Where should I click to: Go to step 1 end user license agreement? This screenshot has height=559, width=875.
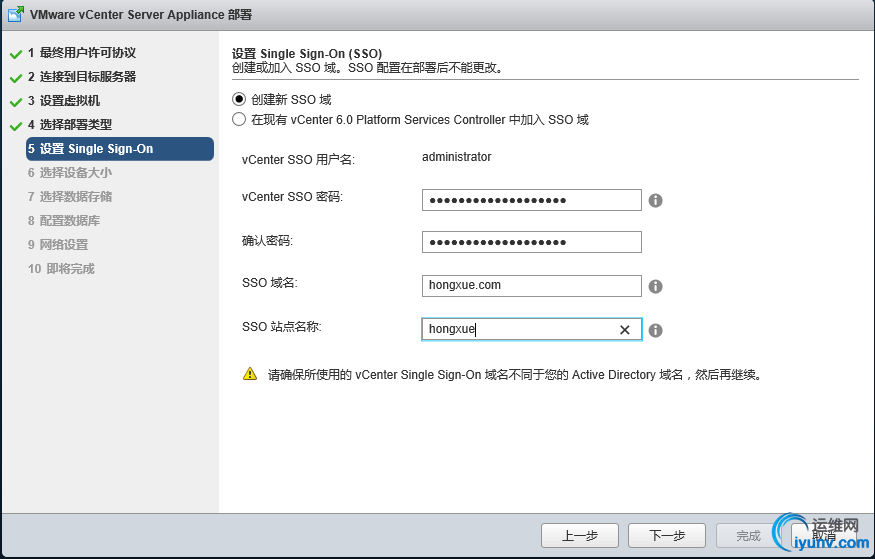click(x=81, y=53)
